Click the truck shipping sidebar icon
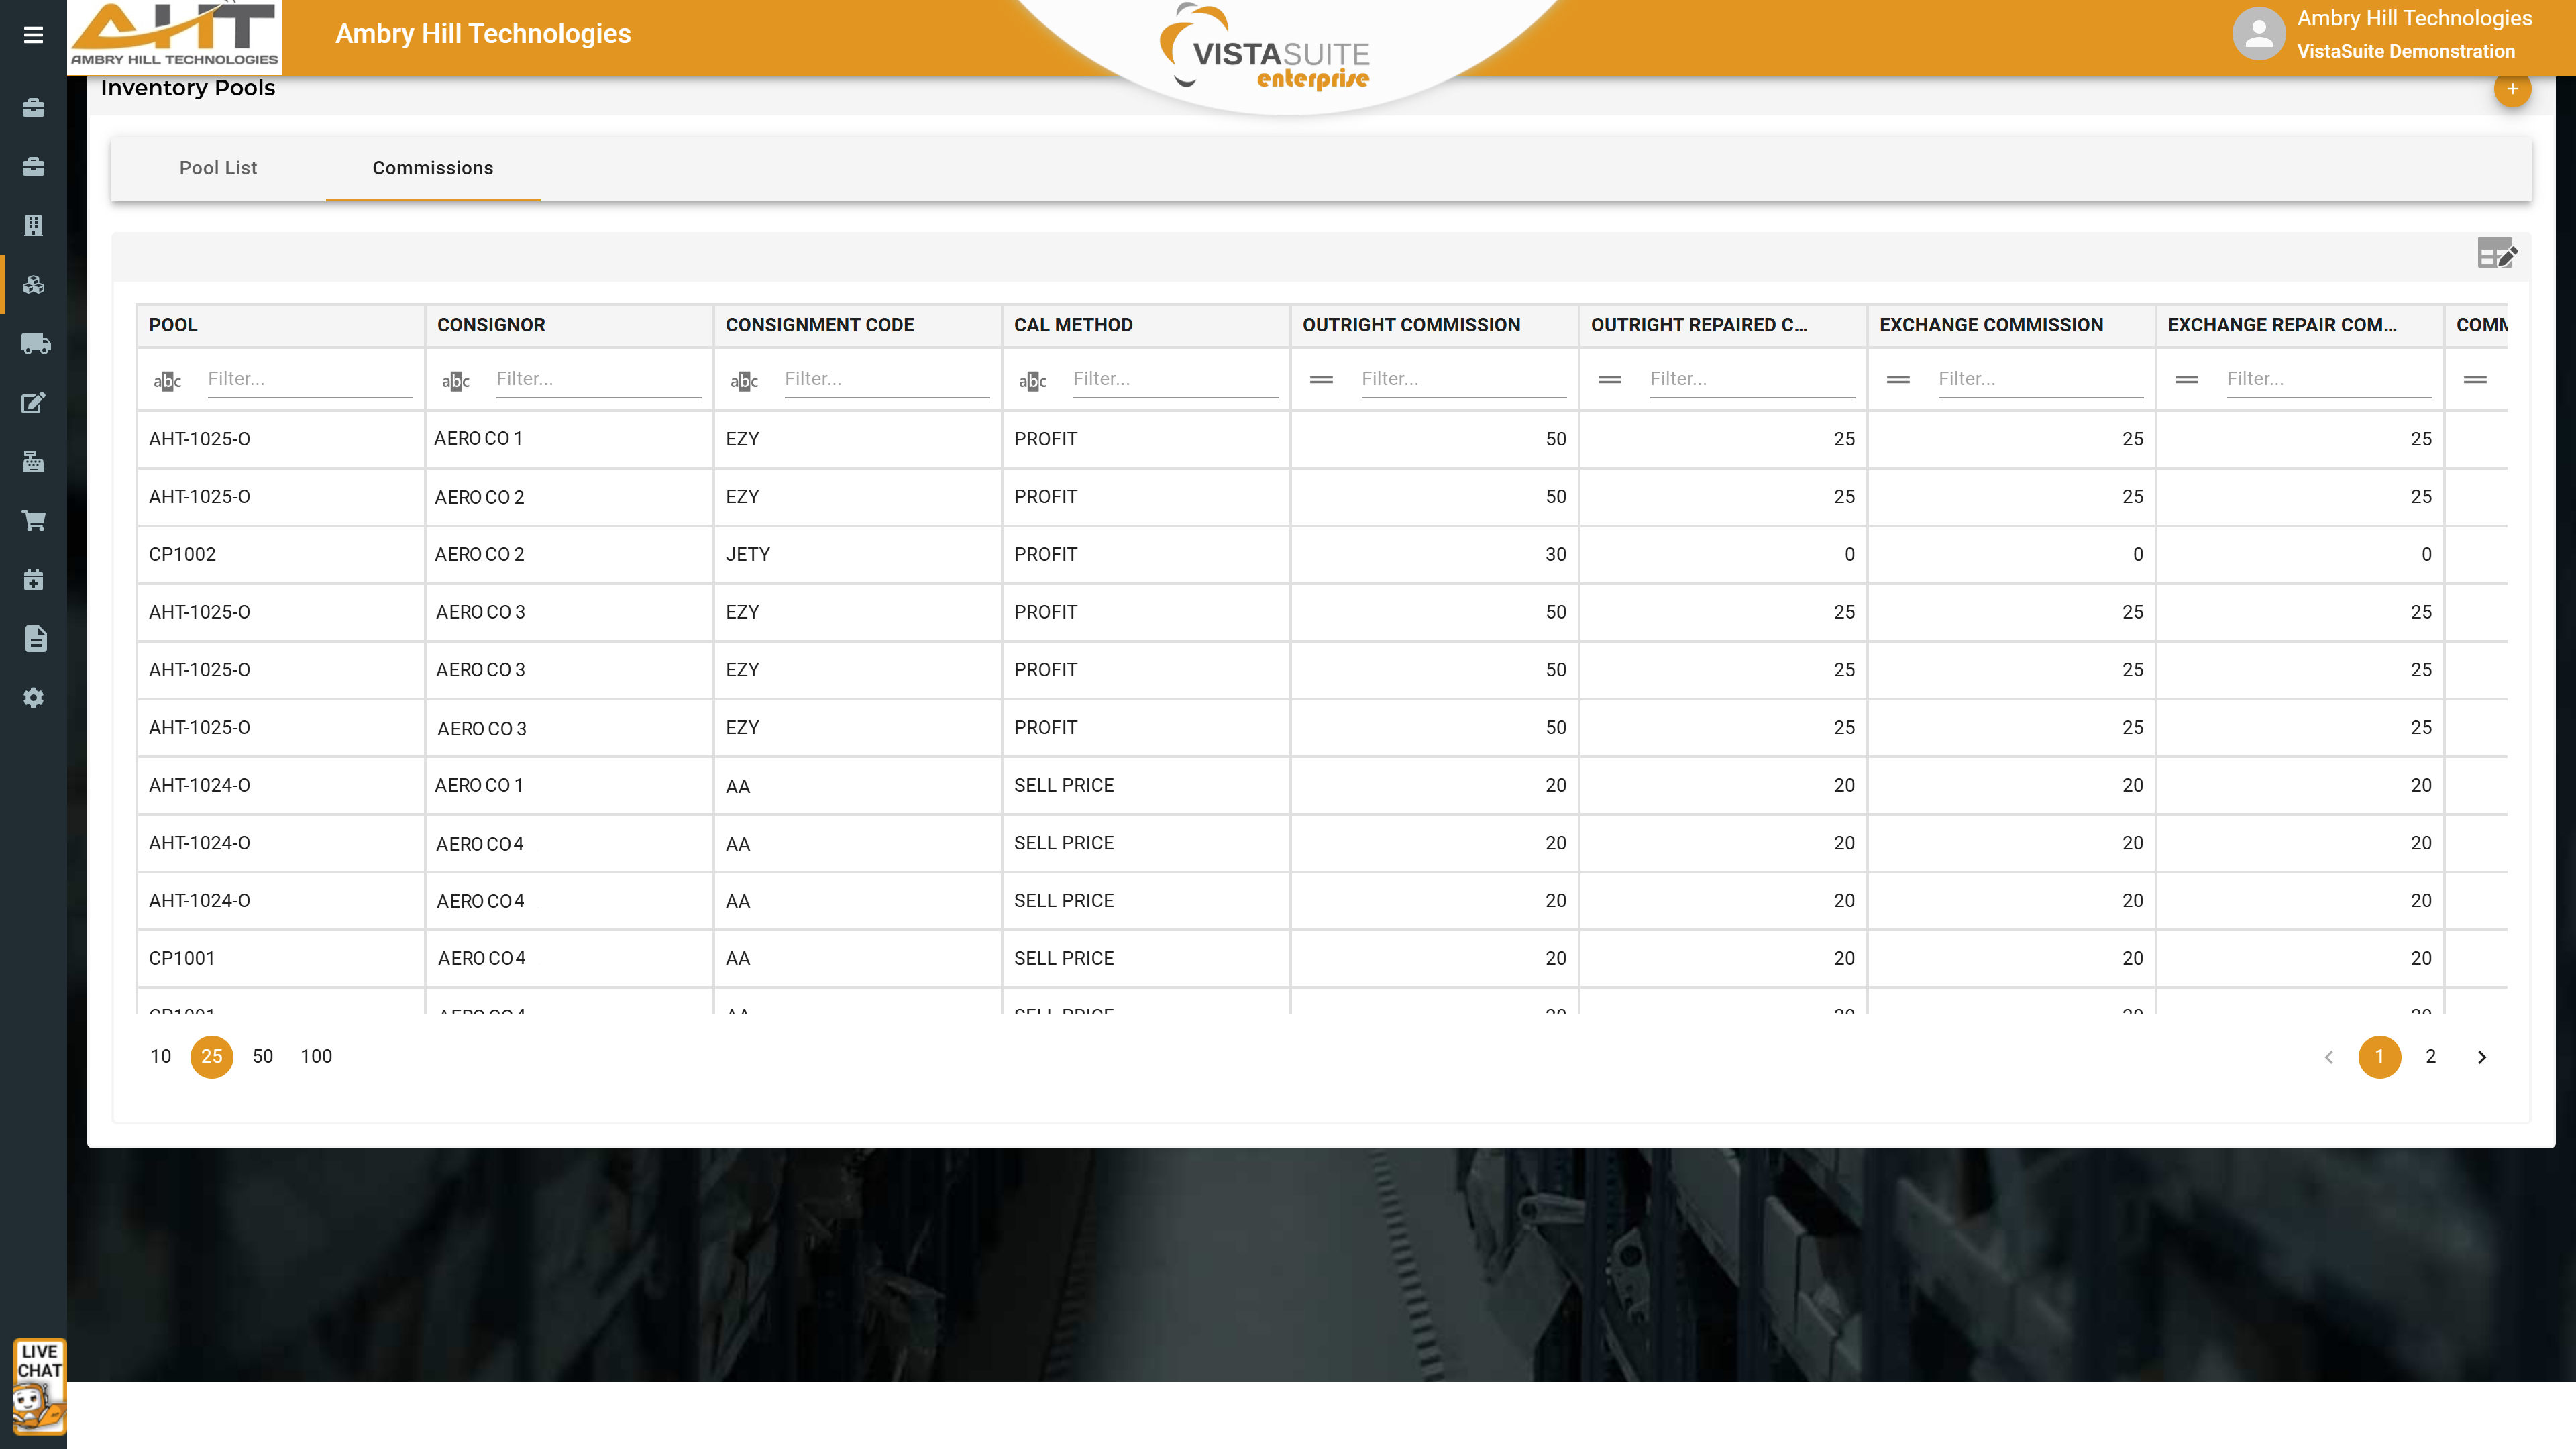 34,344
